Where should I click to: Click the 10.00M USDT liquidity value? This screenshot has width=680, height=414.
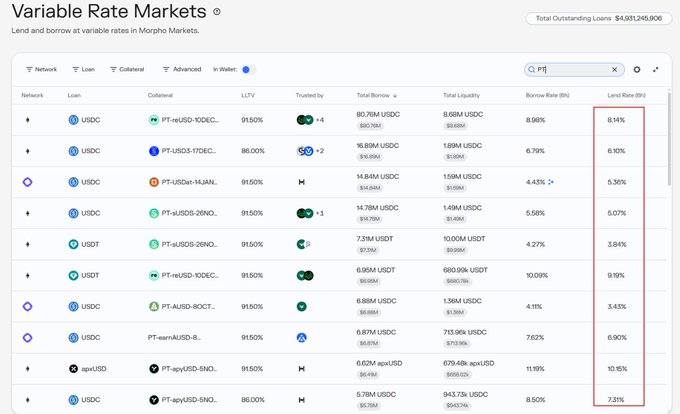click(x=464, y=239)
